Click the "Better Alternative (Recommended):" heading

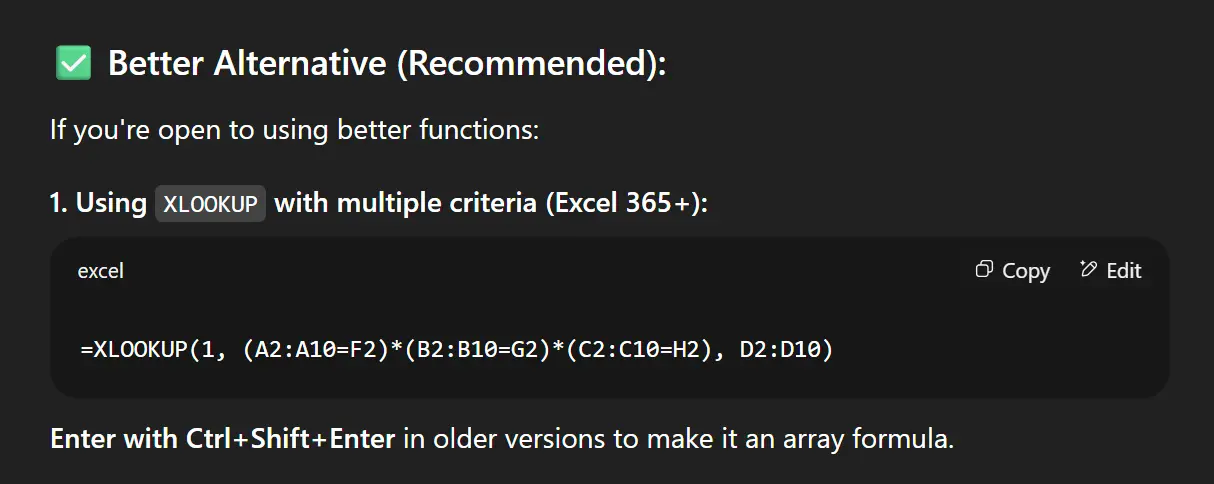click(x=386, y=64)
